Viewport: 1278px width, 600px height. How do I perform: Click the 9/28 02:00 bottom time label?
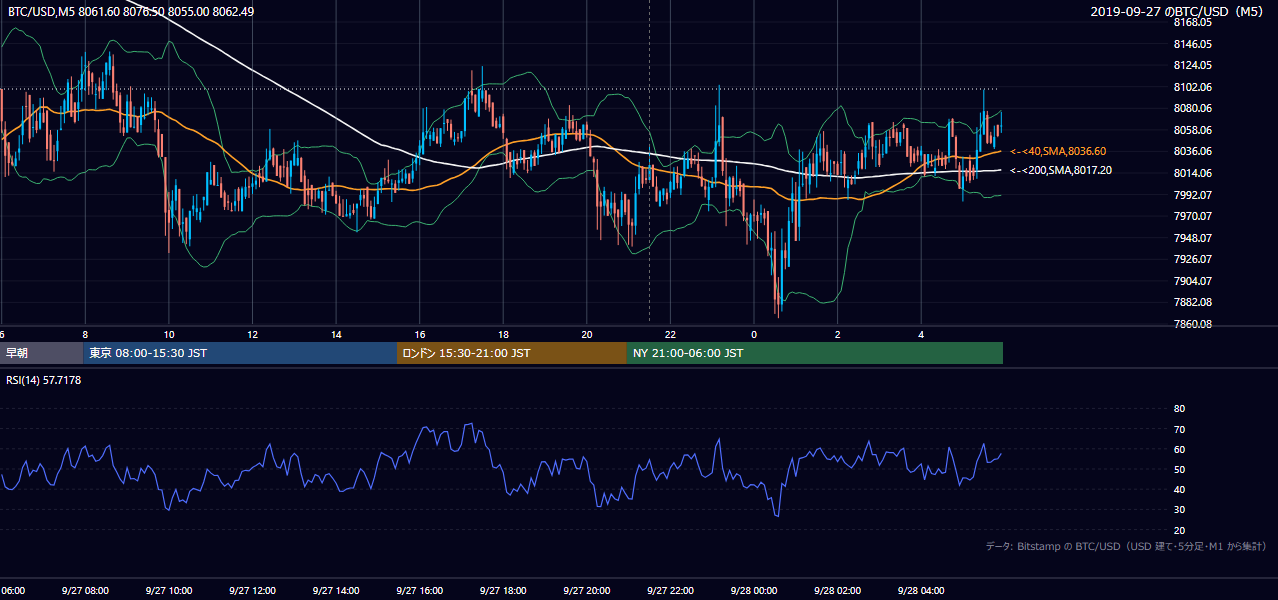[x=837, y=591]
